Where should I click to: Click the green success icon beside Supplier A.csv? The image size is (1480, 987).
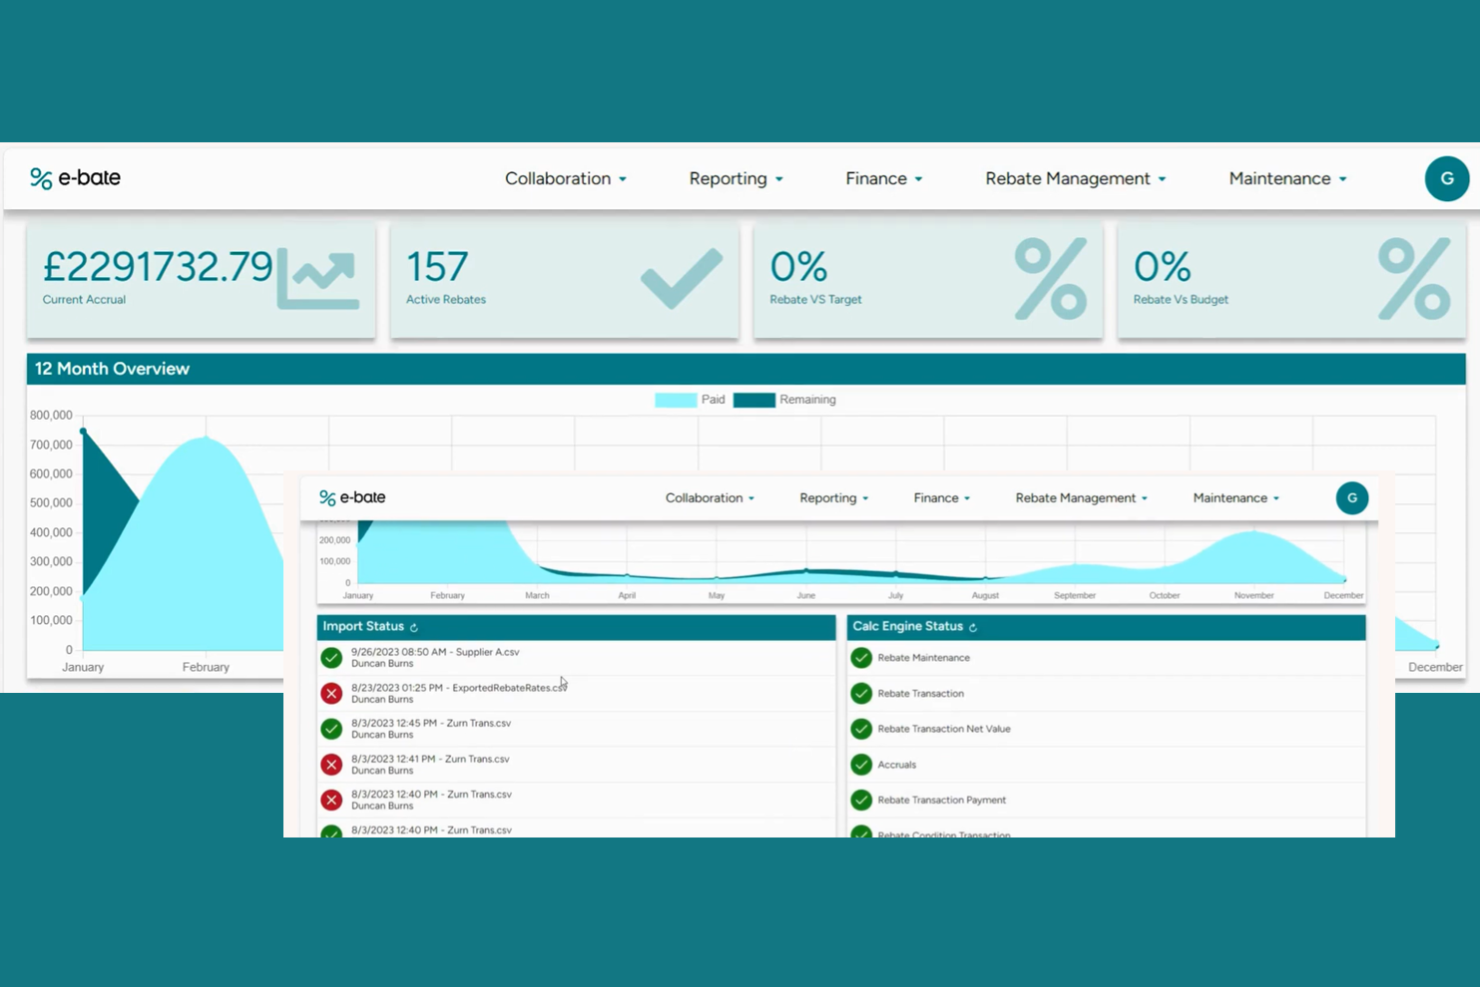331,657
